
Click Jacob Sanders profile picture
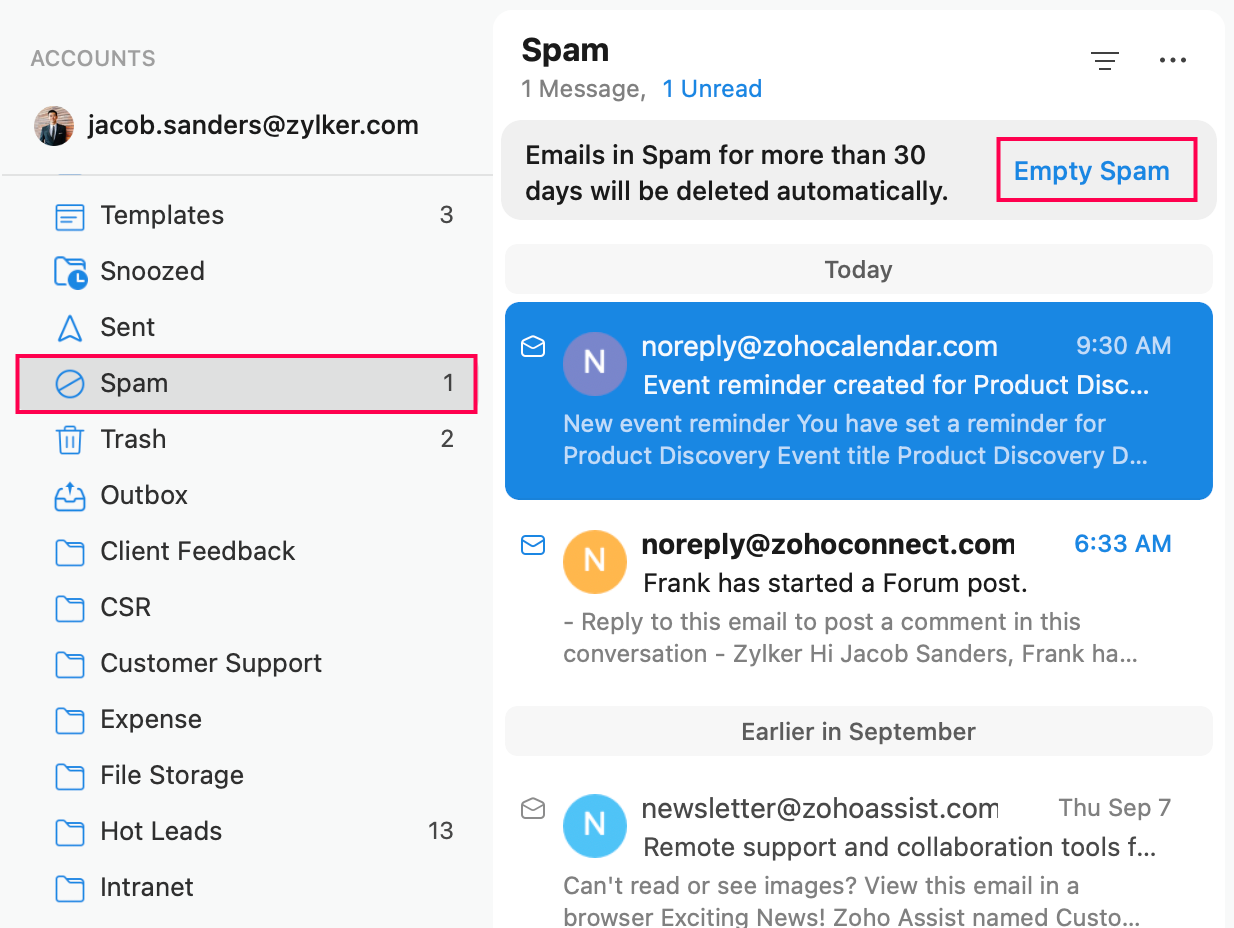[x=54, y=126]
